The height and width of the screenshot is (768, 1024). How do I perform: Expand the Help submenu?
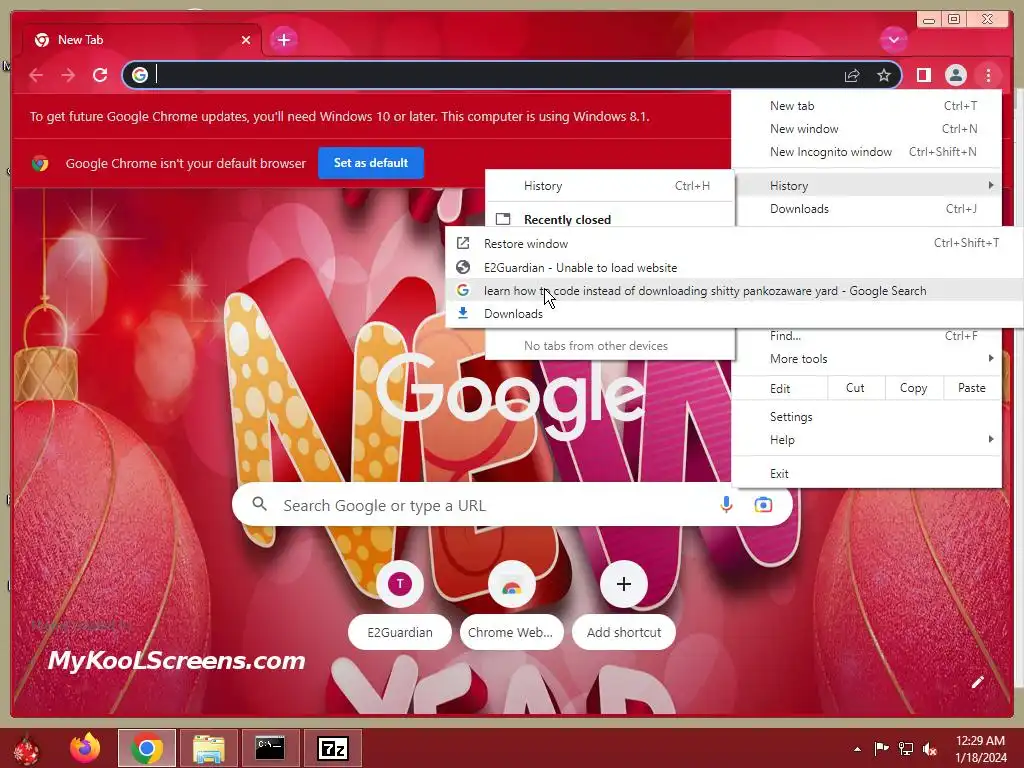[866, 440]
